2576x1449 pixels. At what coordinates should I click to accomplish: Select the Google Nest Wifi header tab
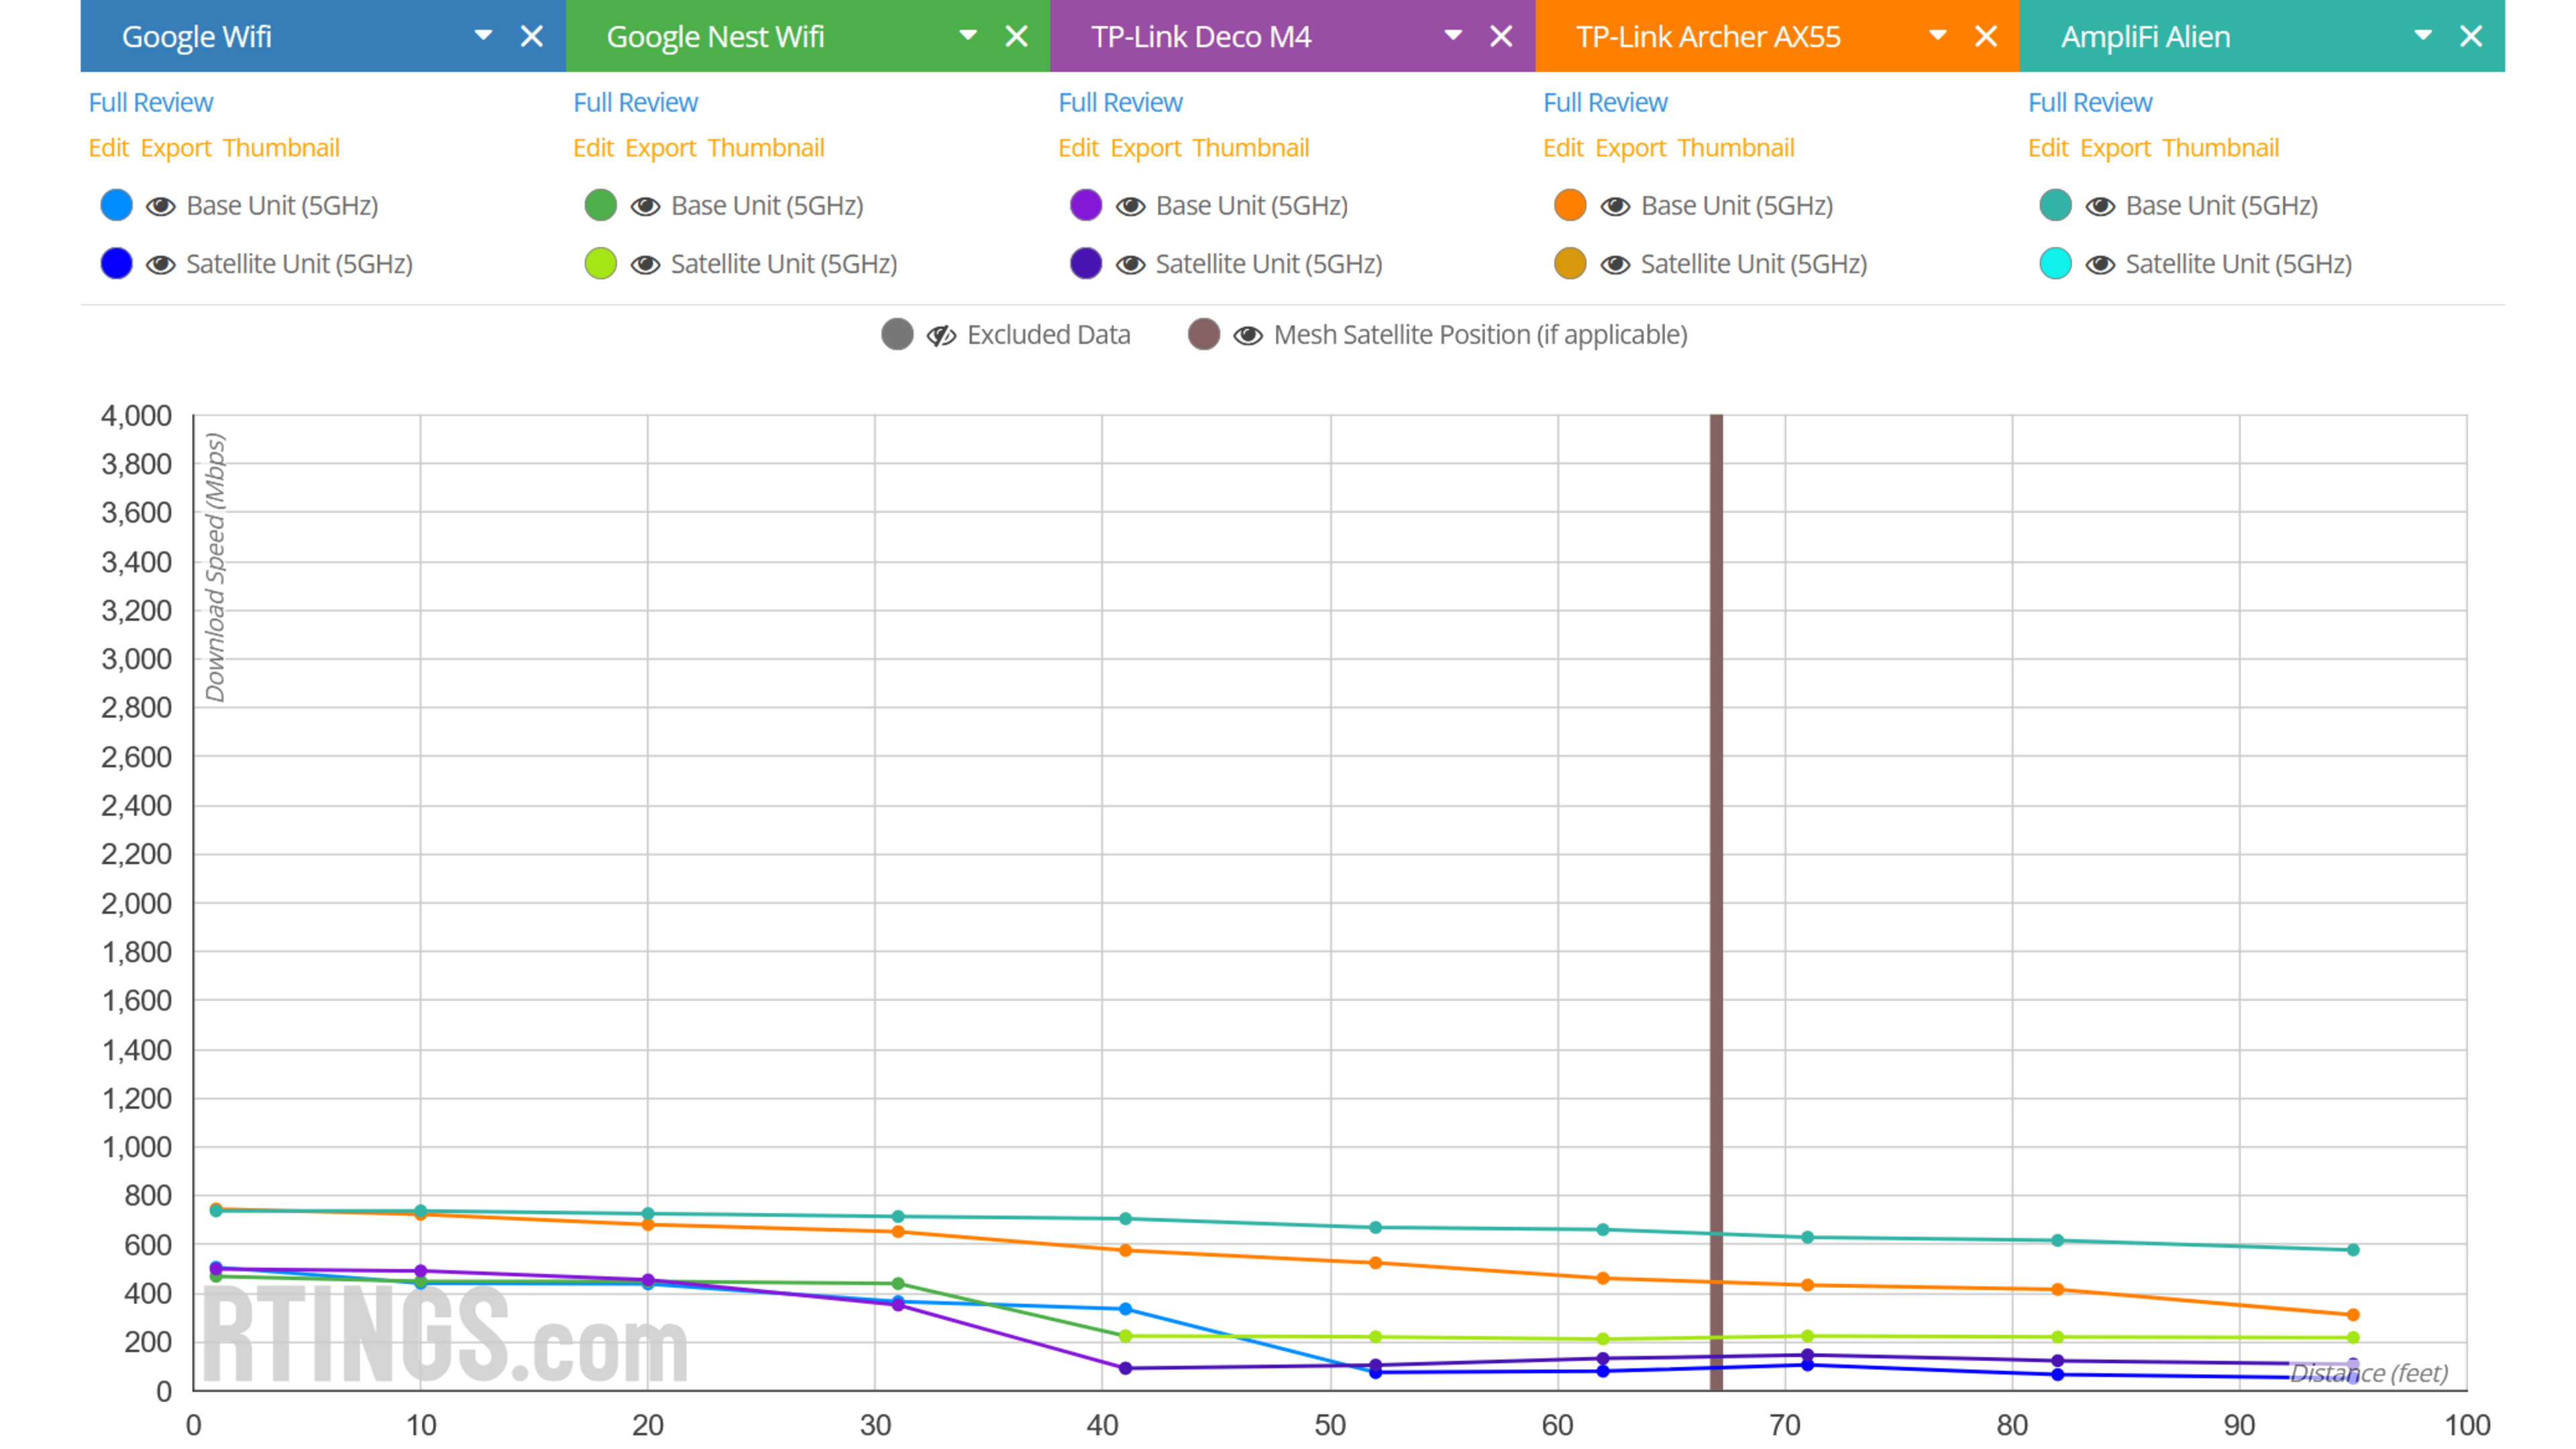click(715, 37)
